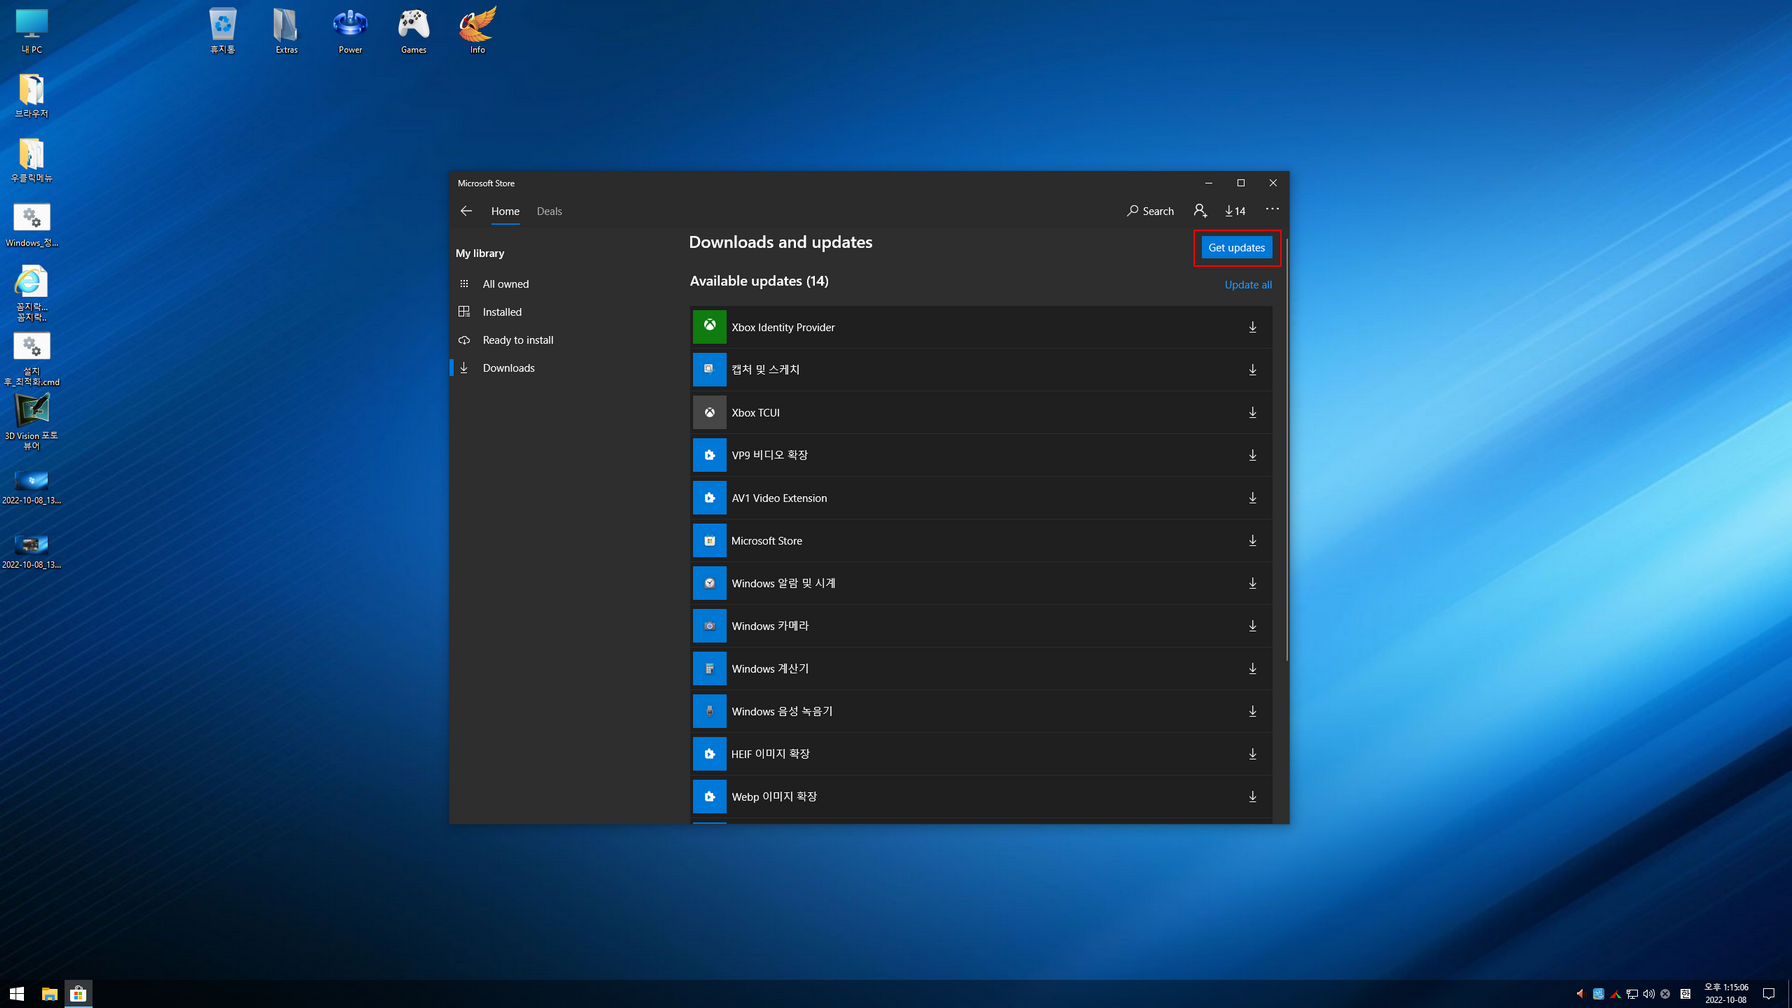Download the AV1 Video Extension update
Viewport: 1792px width, 1008px height.
[1252, 498]
